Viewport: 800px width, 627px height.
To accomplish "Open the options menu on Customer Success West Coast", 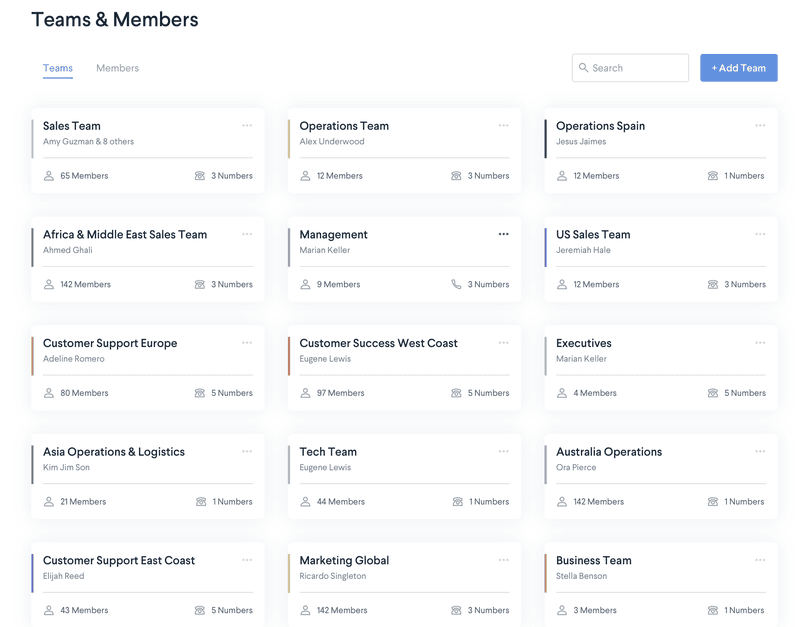I will (503, 342).
